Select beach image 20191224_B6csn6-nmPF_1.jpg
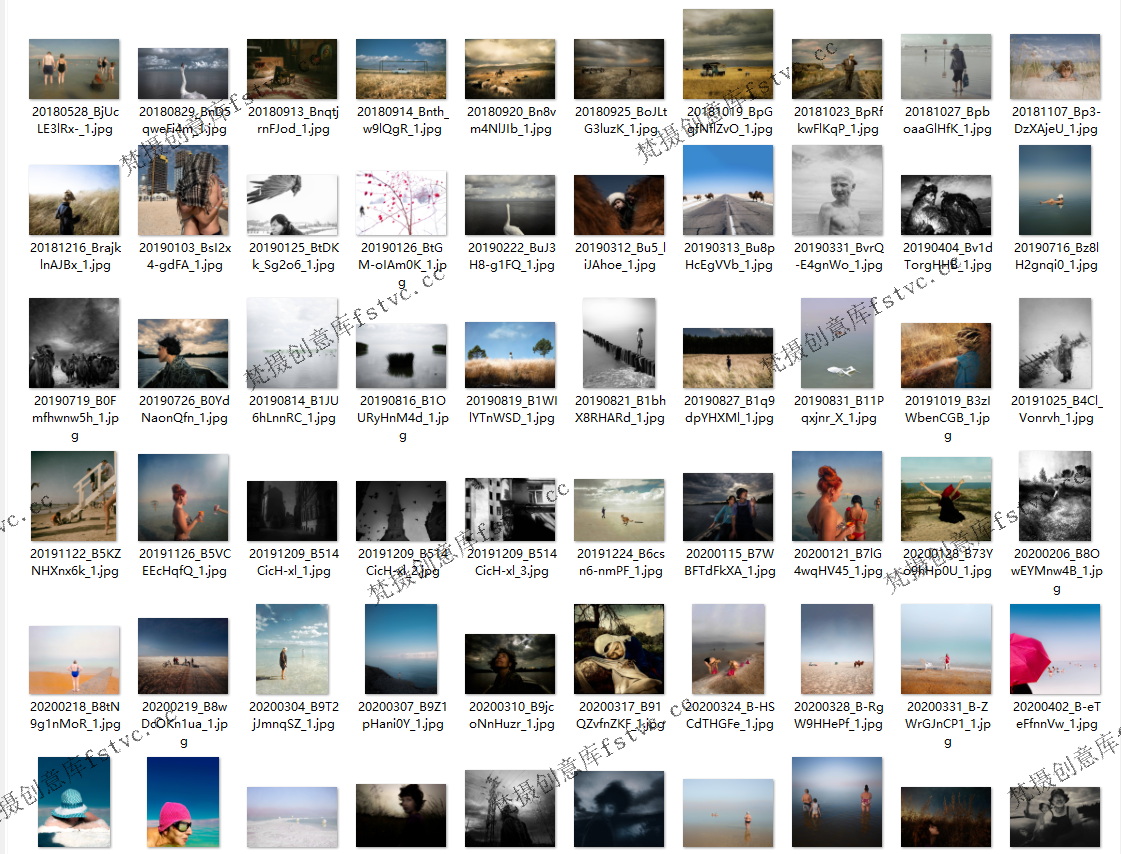 click(x=619, y=510)
